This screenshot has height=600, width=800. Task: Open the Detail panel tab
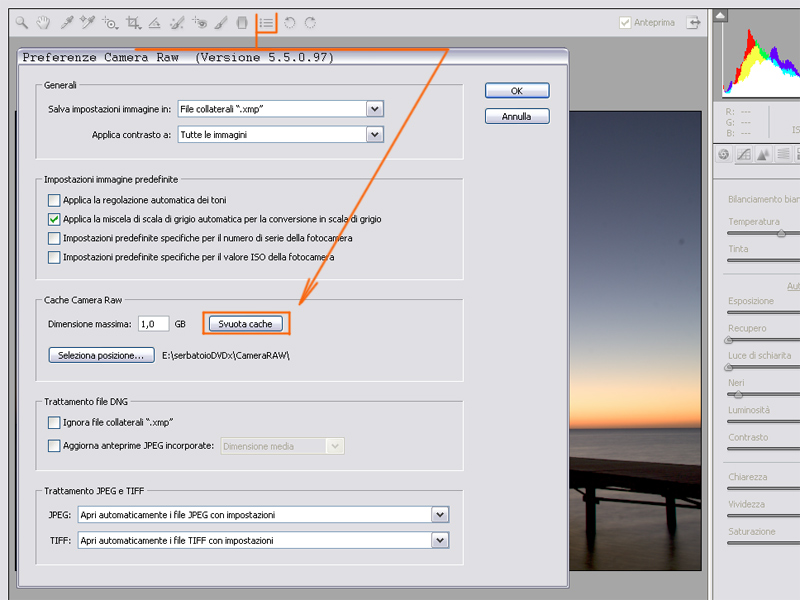(x=763, y=154)
